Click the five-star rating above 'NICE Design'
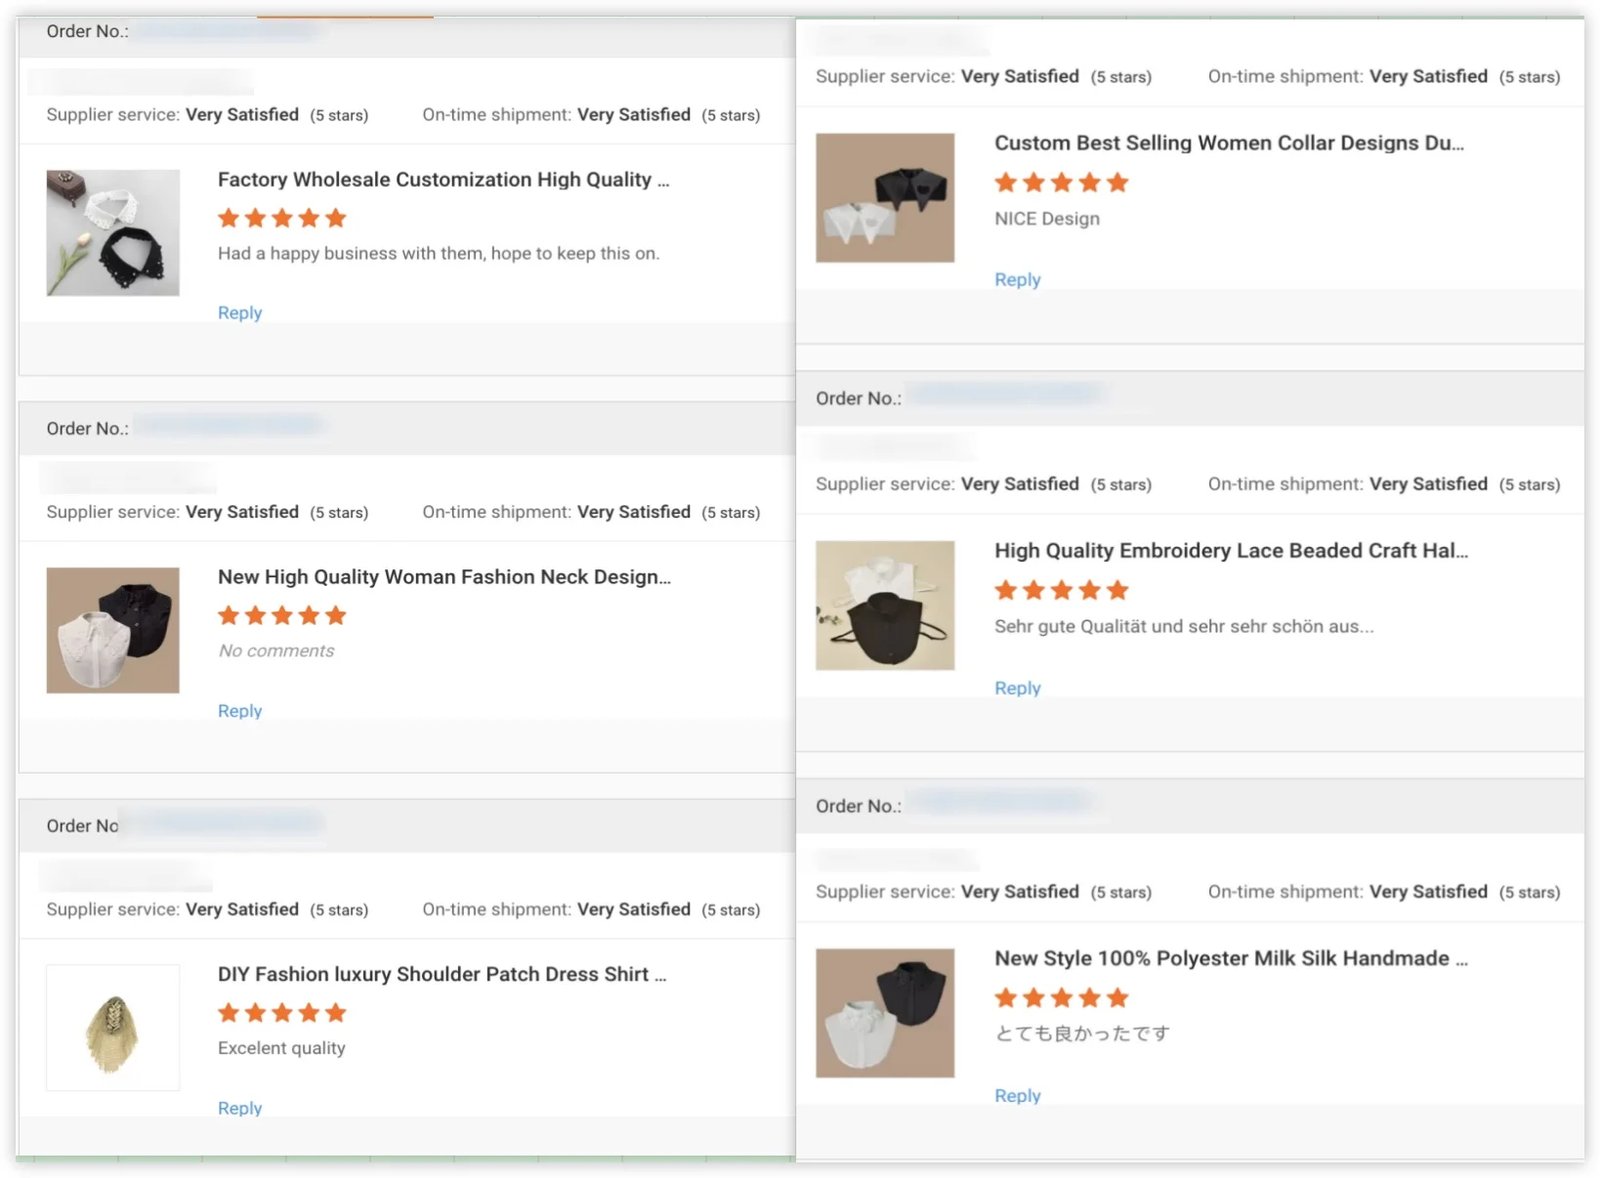1600x1178 pixels. coord(1061,183)
